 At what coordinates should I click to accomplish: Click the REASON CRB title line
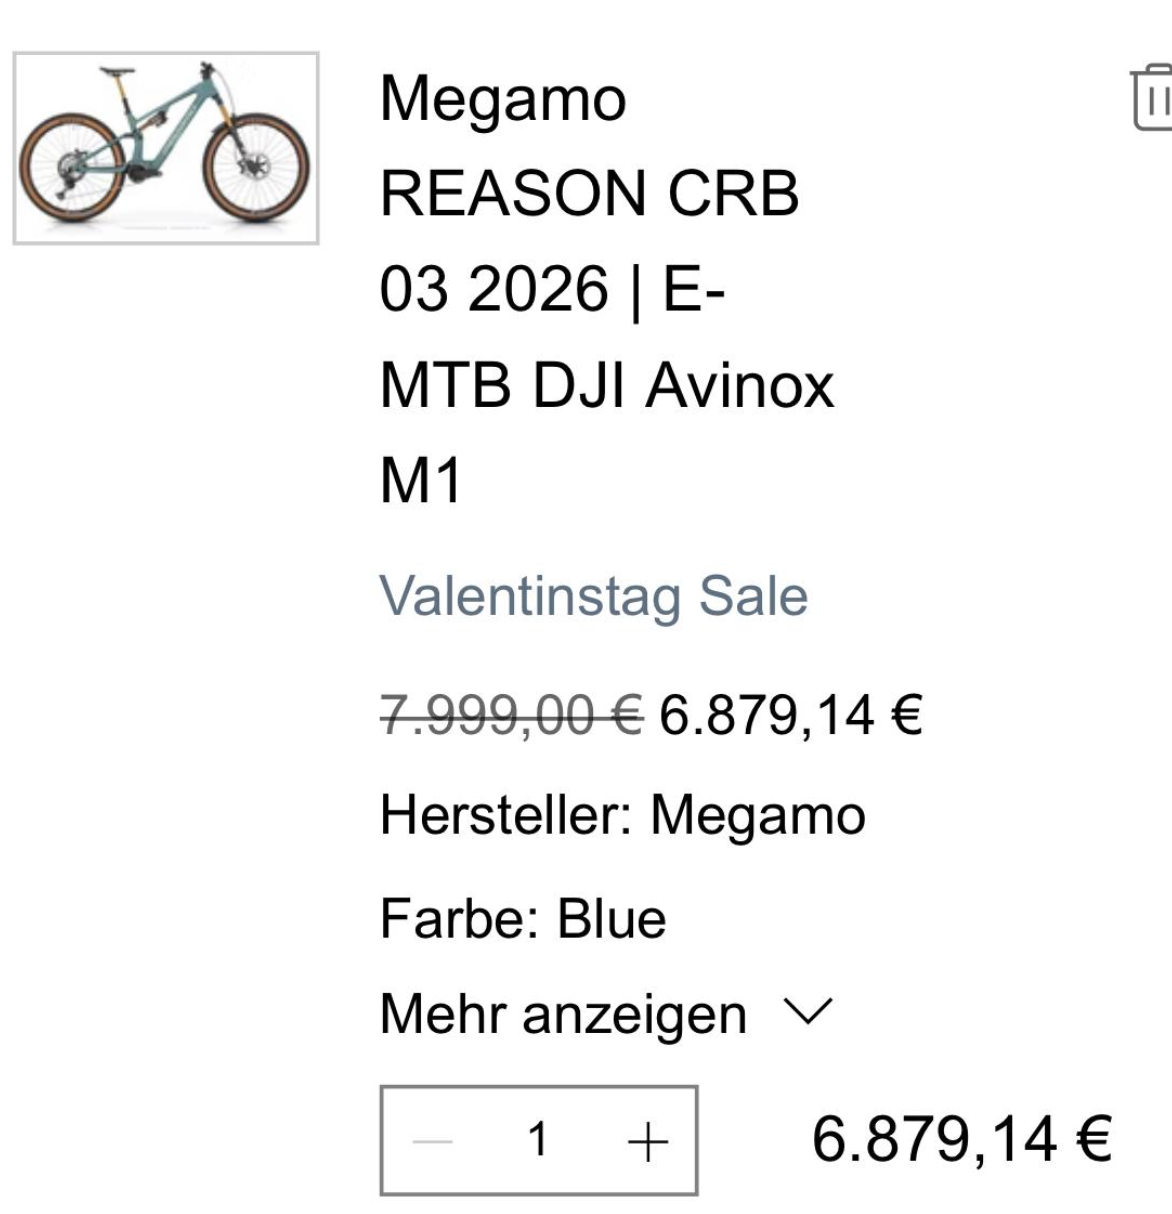(x=589, y=193)
